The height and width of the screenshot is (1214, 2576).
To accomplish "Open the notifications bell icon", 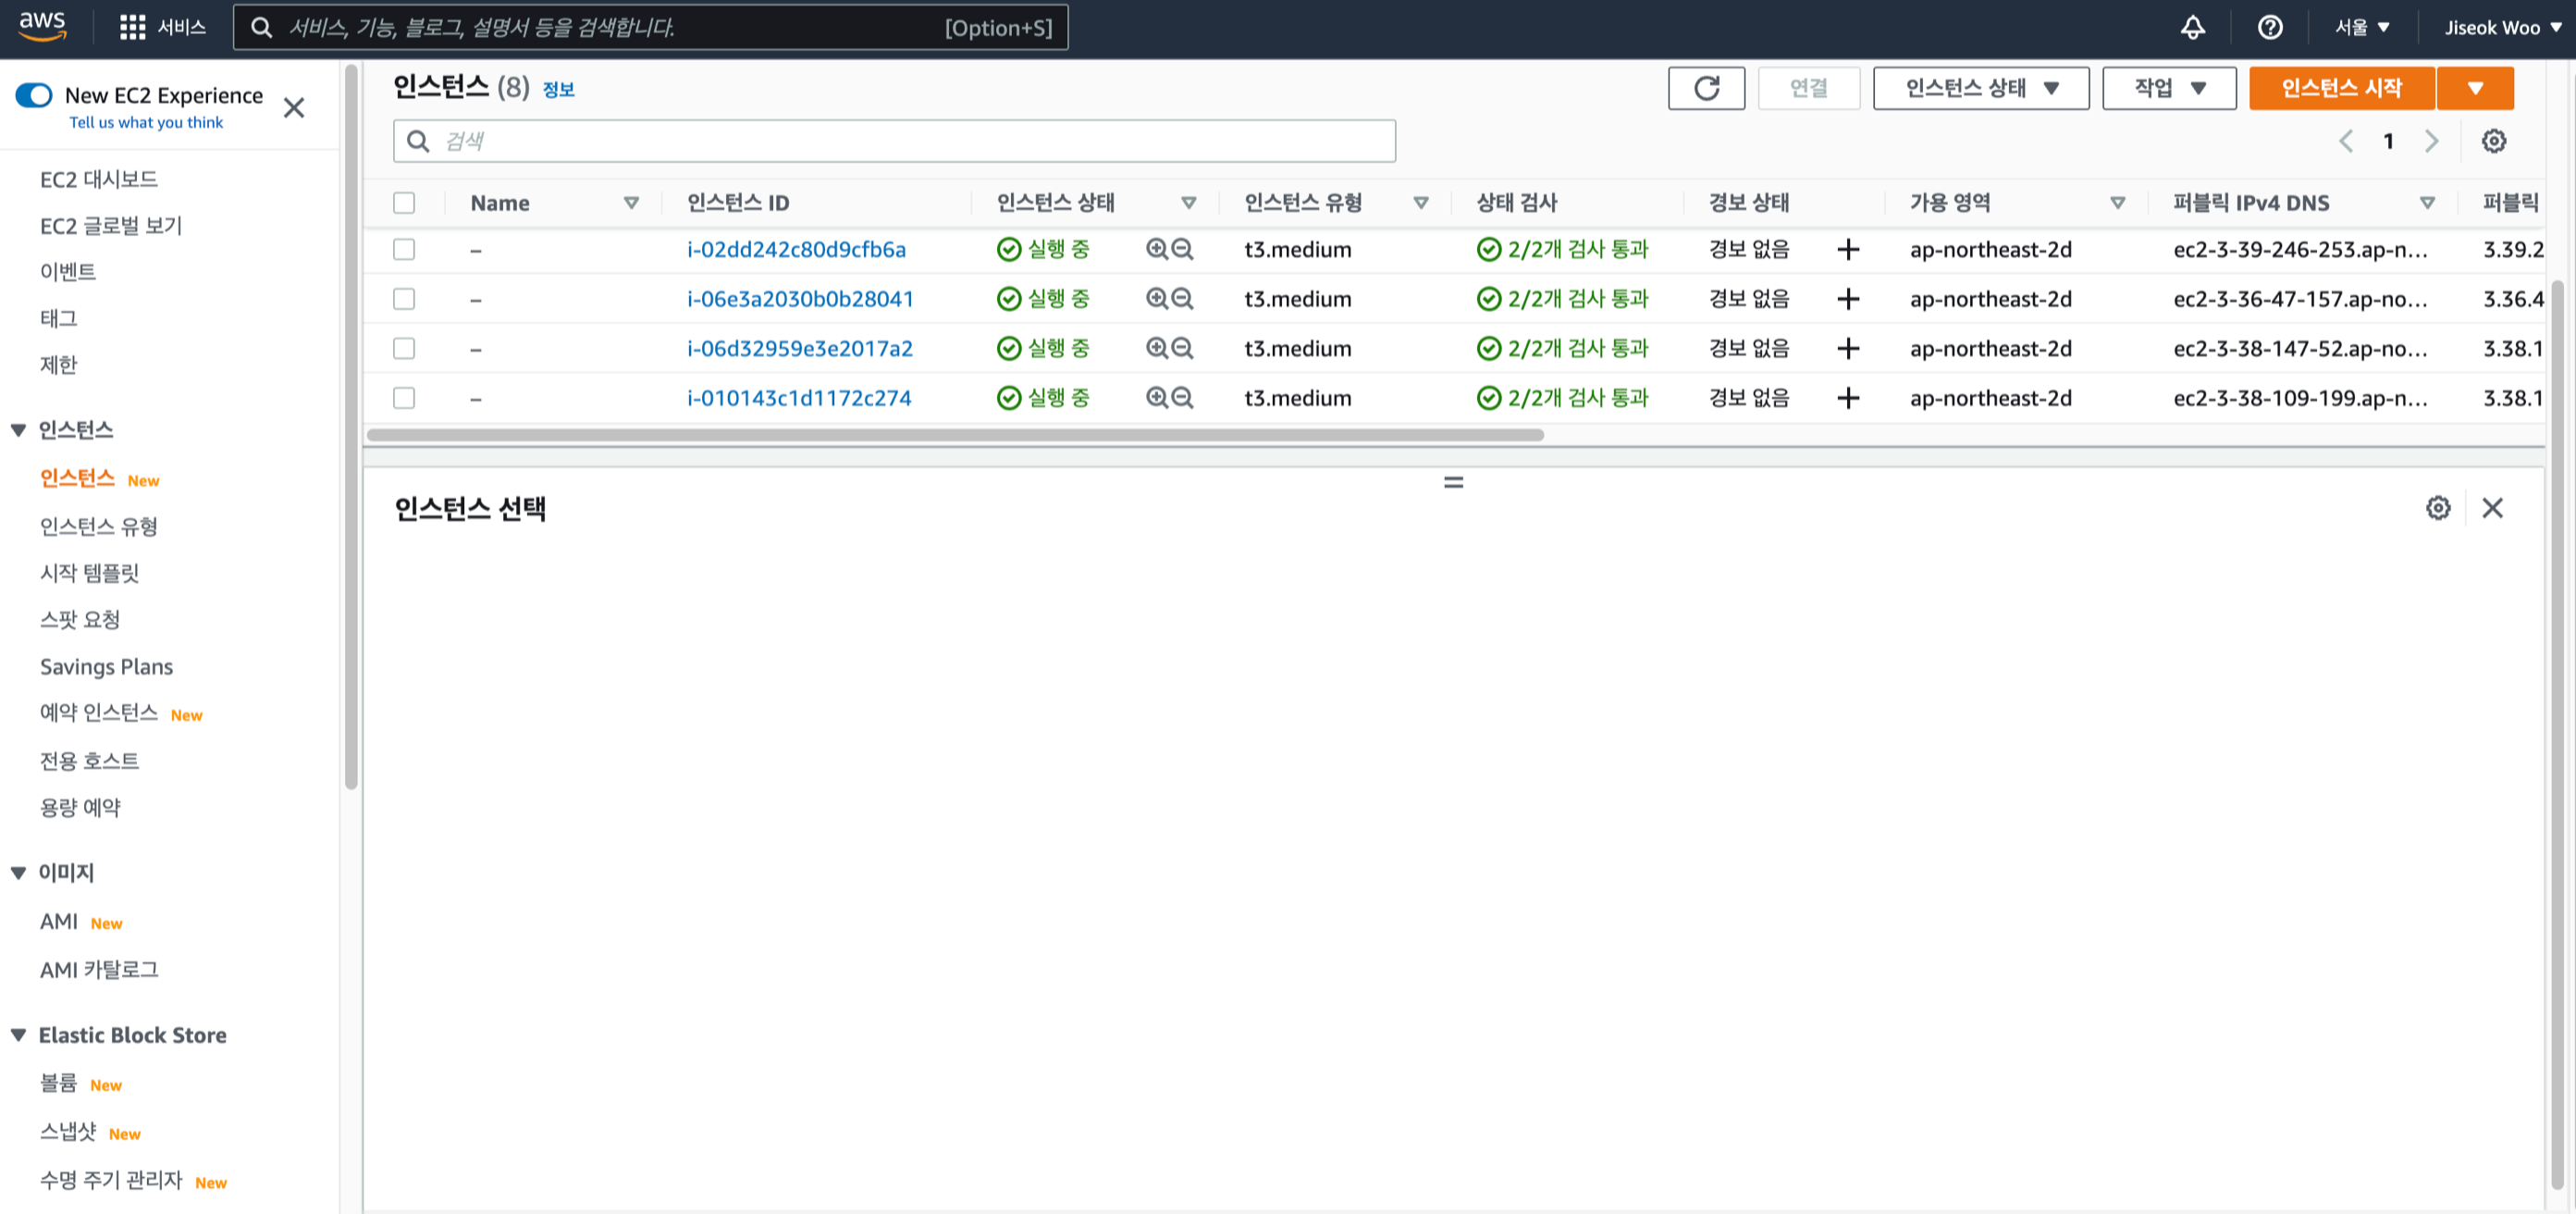I will pos(2192,27).
